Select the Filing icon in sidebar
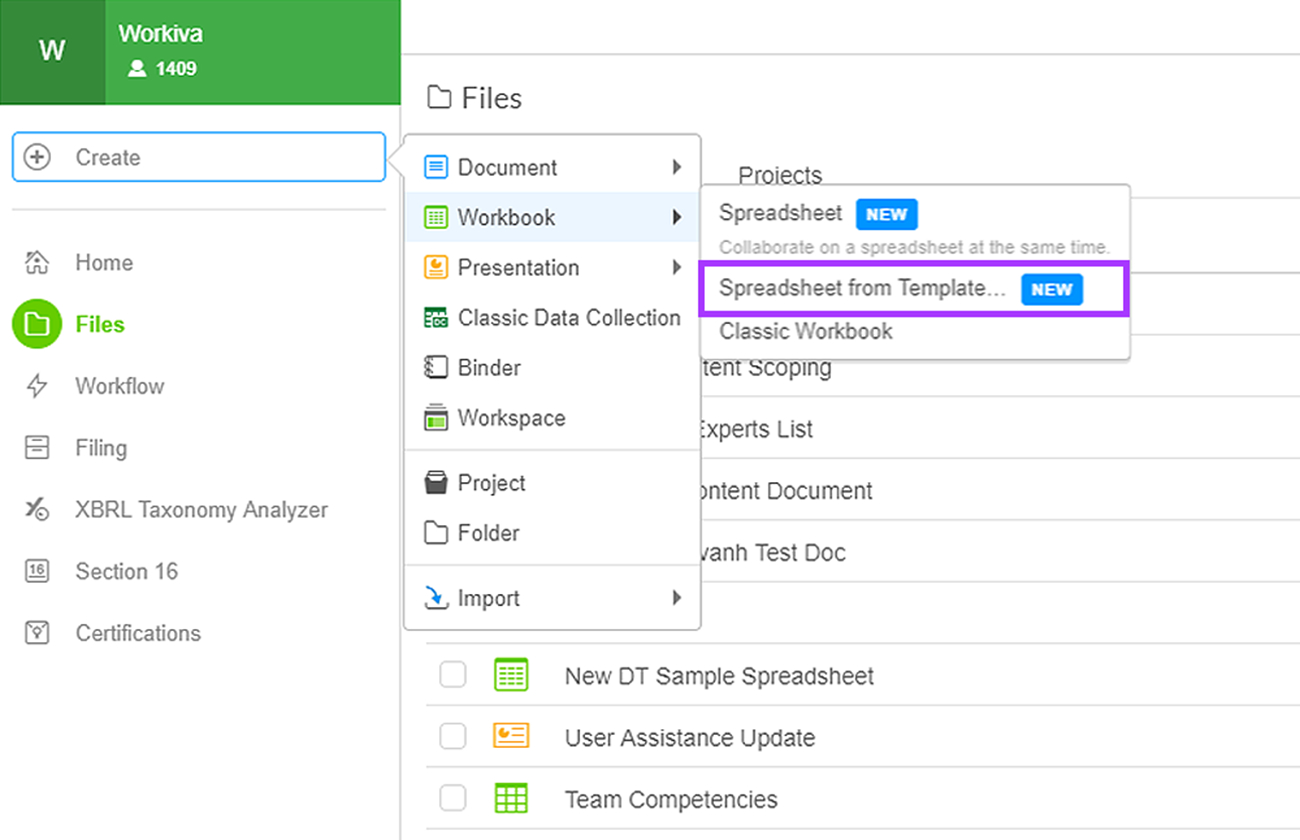Viewport: 1300px width, 840px height. 37,448
